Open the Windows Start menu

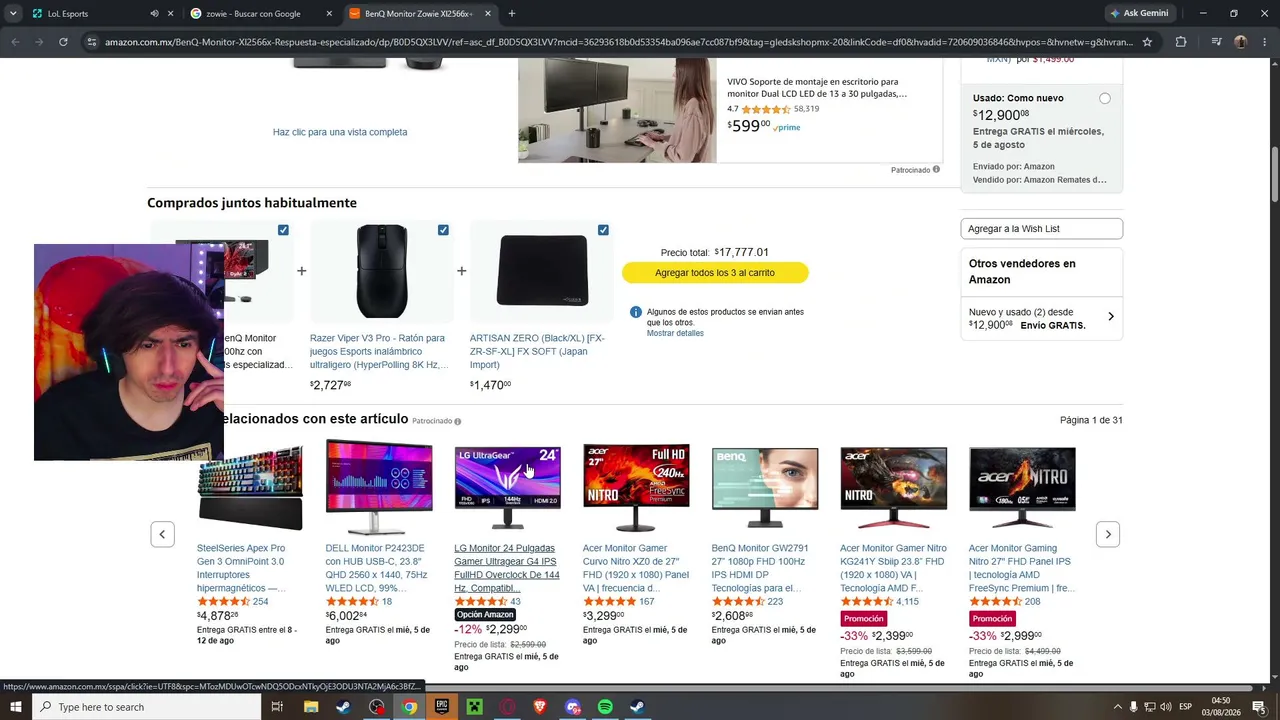15,707
